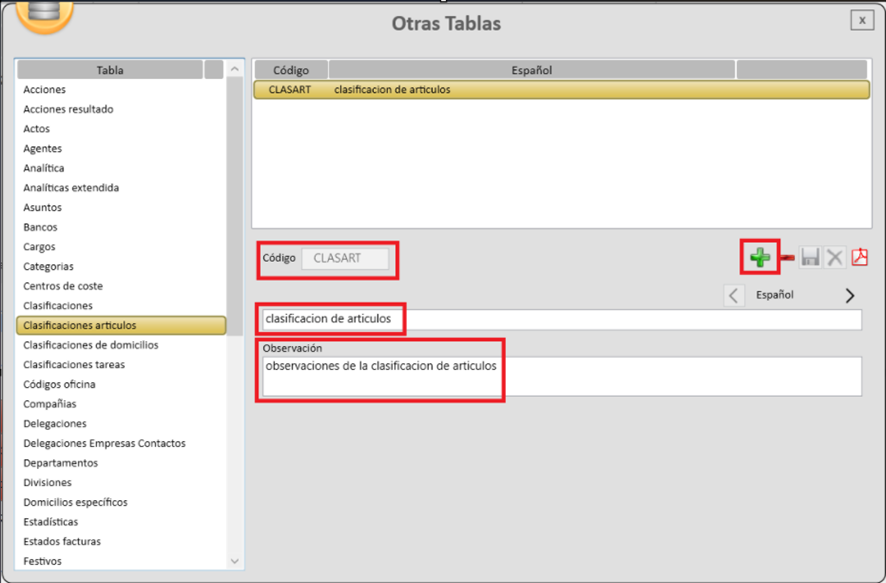Go to previous language with left chevron
886x583 pixels.
point(734,295)
